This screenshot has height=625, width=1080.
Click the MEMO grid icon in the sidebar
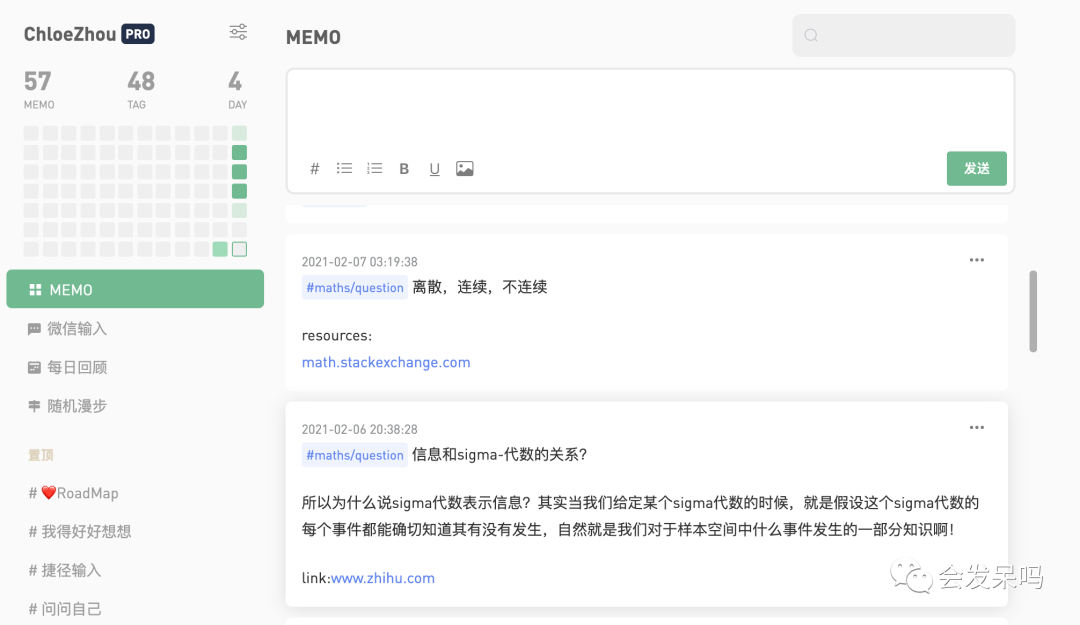coord(35,290)
